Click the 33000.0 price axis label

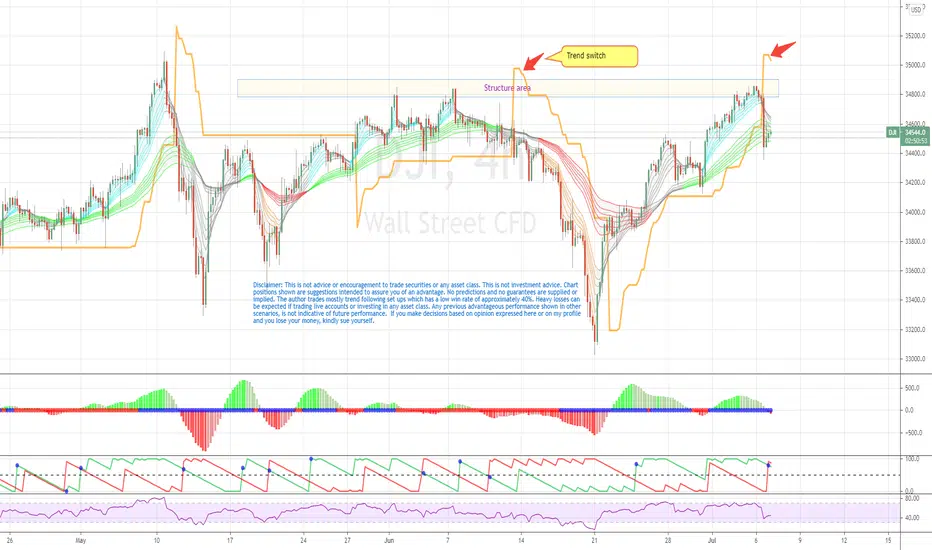[915, 359]
